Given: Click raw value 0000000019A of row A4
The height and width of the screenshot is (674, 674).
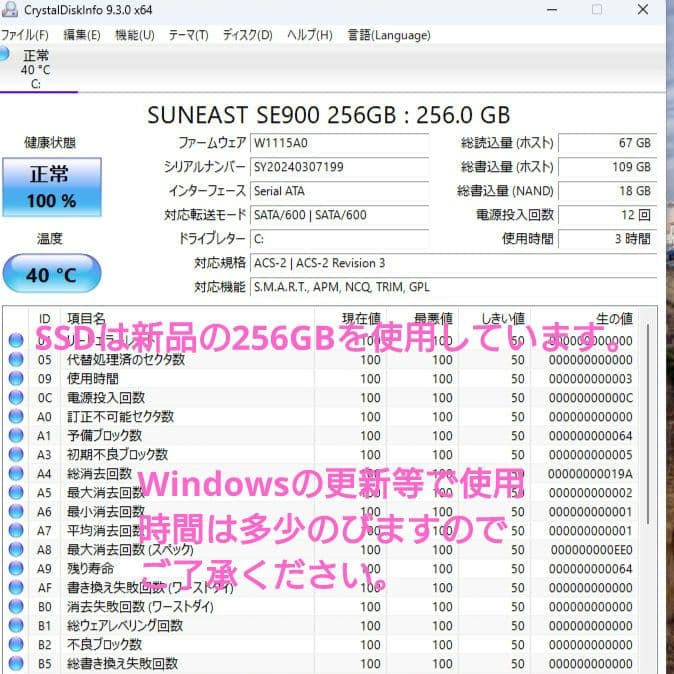Looking at the screenshot, I should click(590, 474).
